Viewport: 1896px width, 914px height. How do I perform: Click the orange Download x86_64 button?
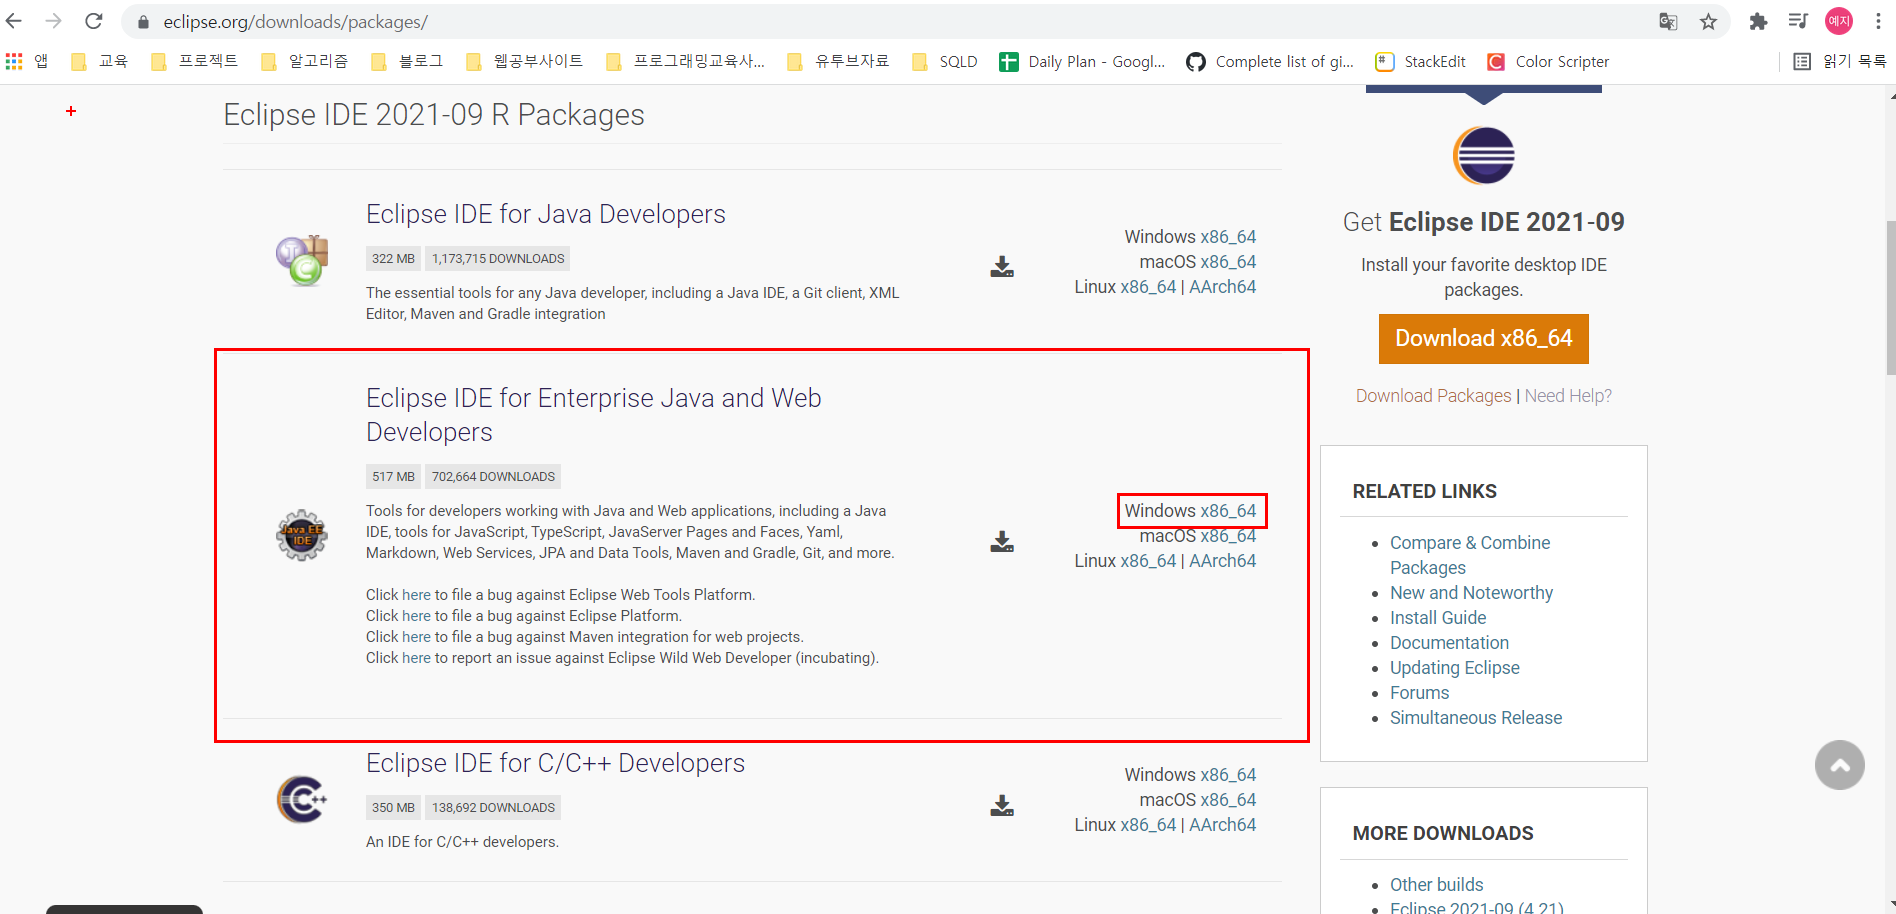coord(1484,339)
